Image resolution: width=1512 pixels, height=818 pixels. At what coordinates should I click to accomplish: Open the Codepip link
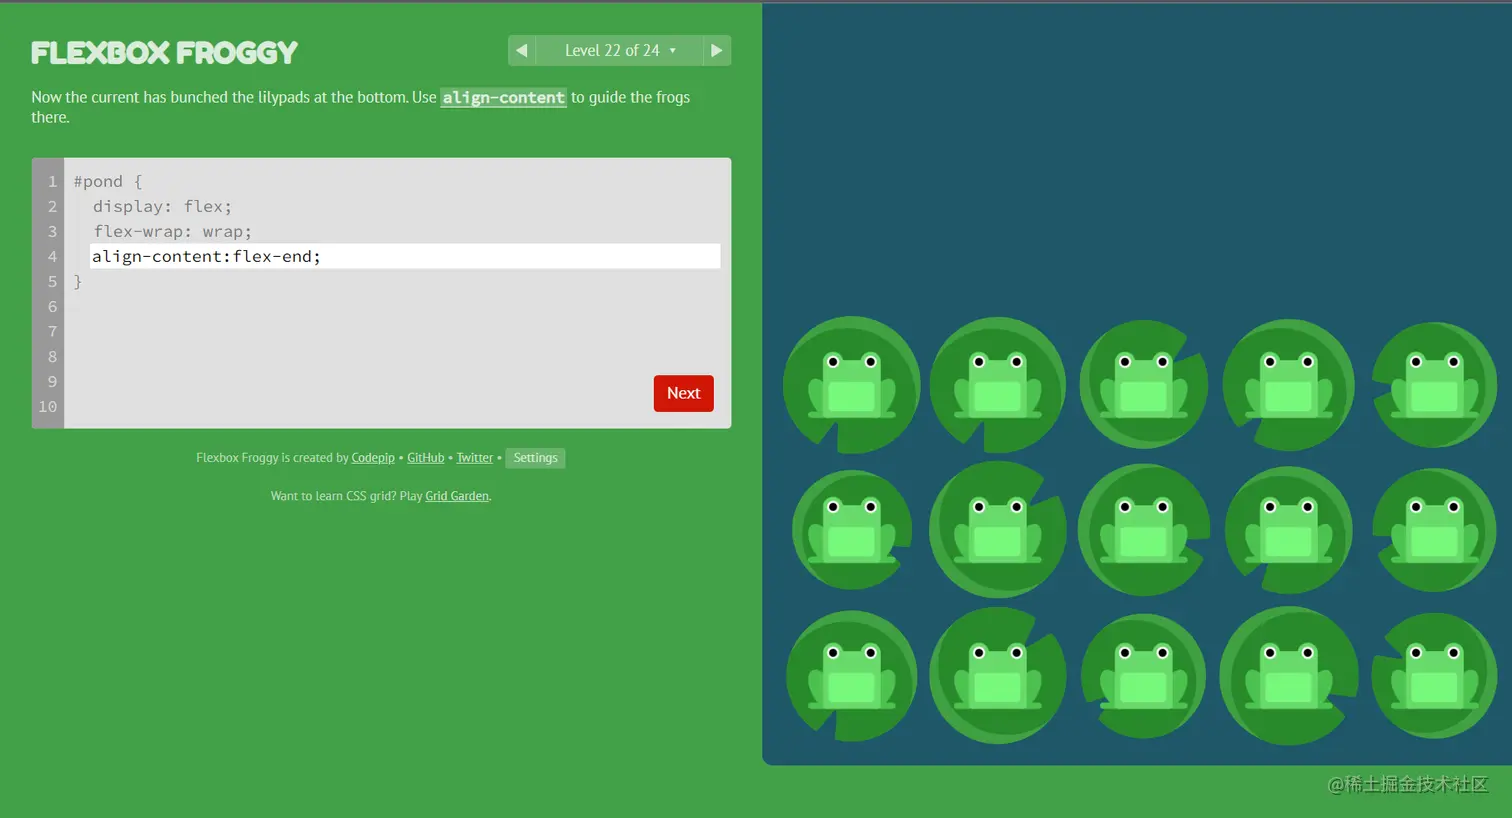[373, 458]
